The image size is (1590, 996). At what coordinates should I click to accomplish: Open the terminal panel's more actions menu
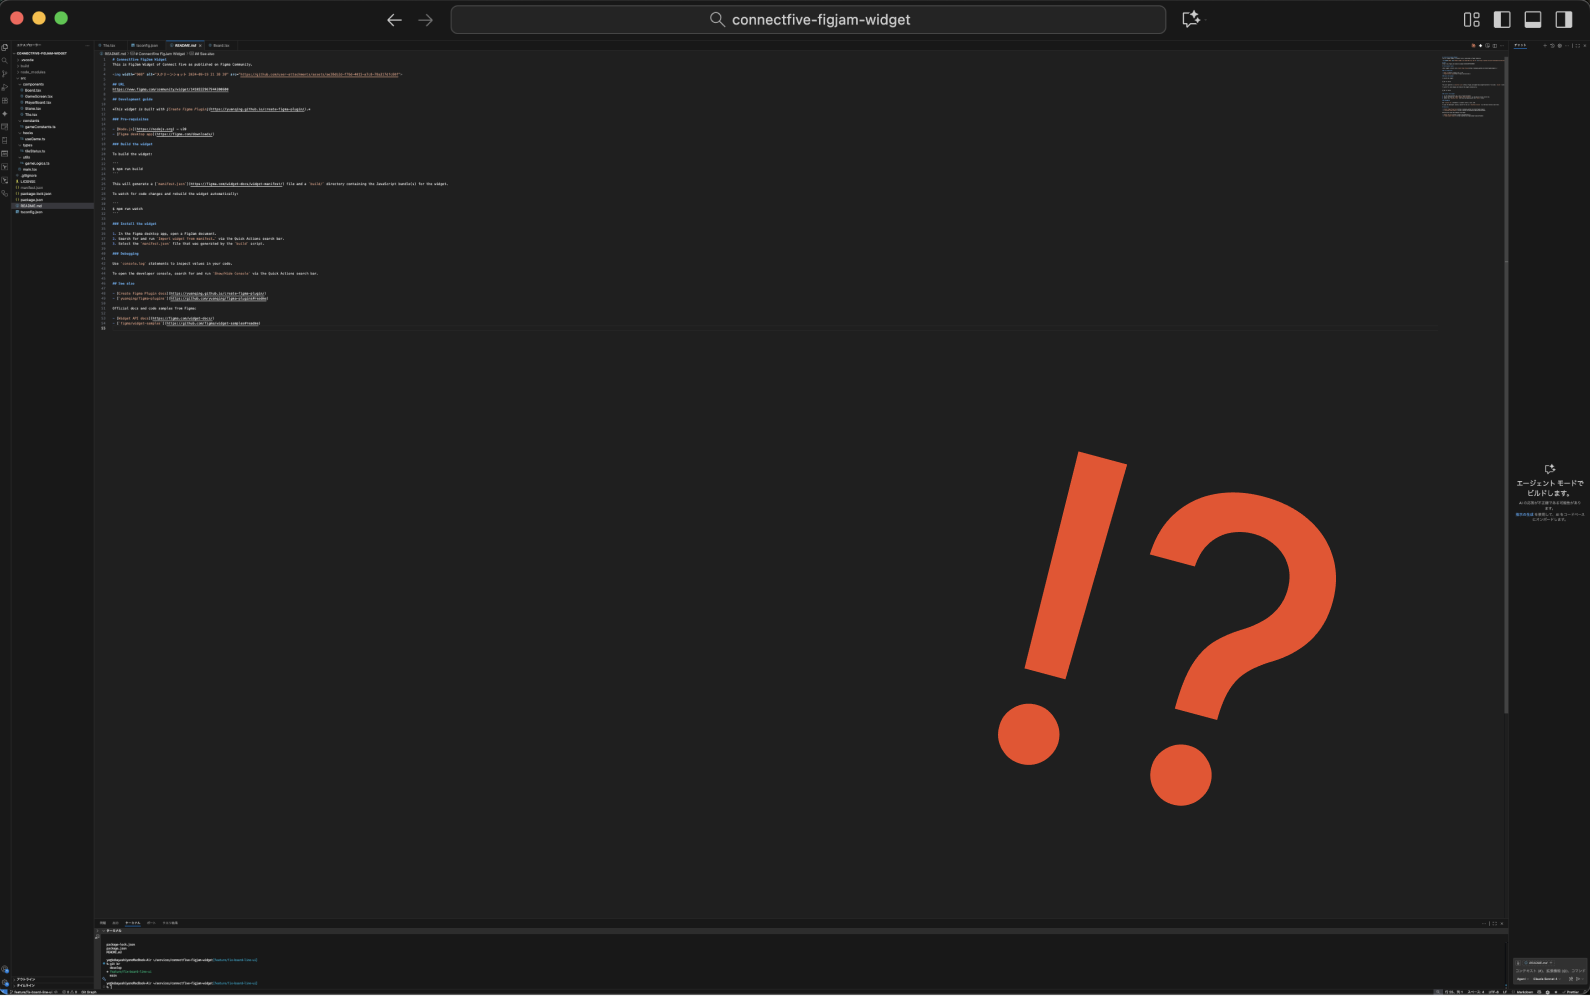pos(1484,924)
